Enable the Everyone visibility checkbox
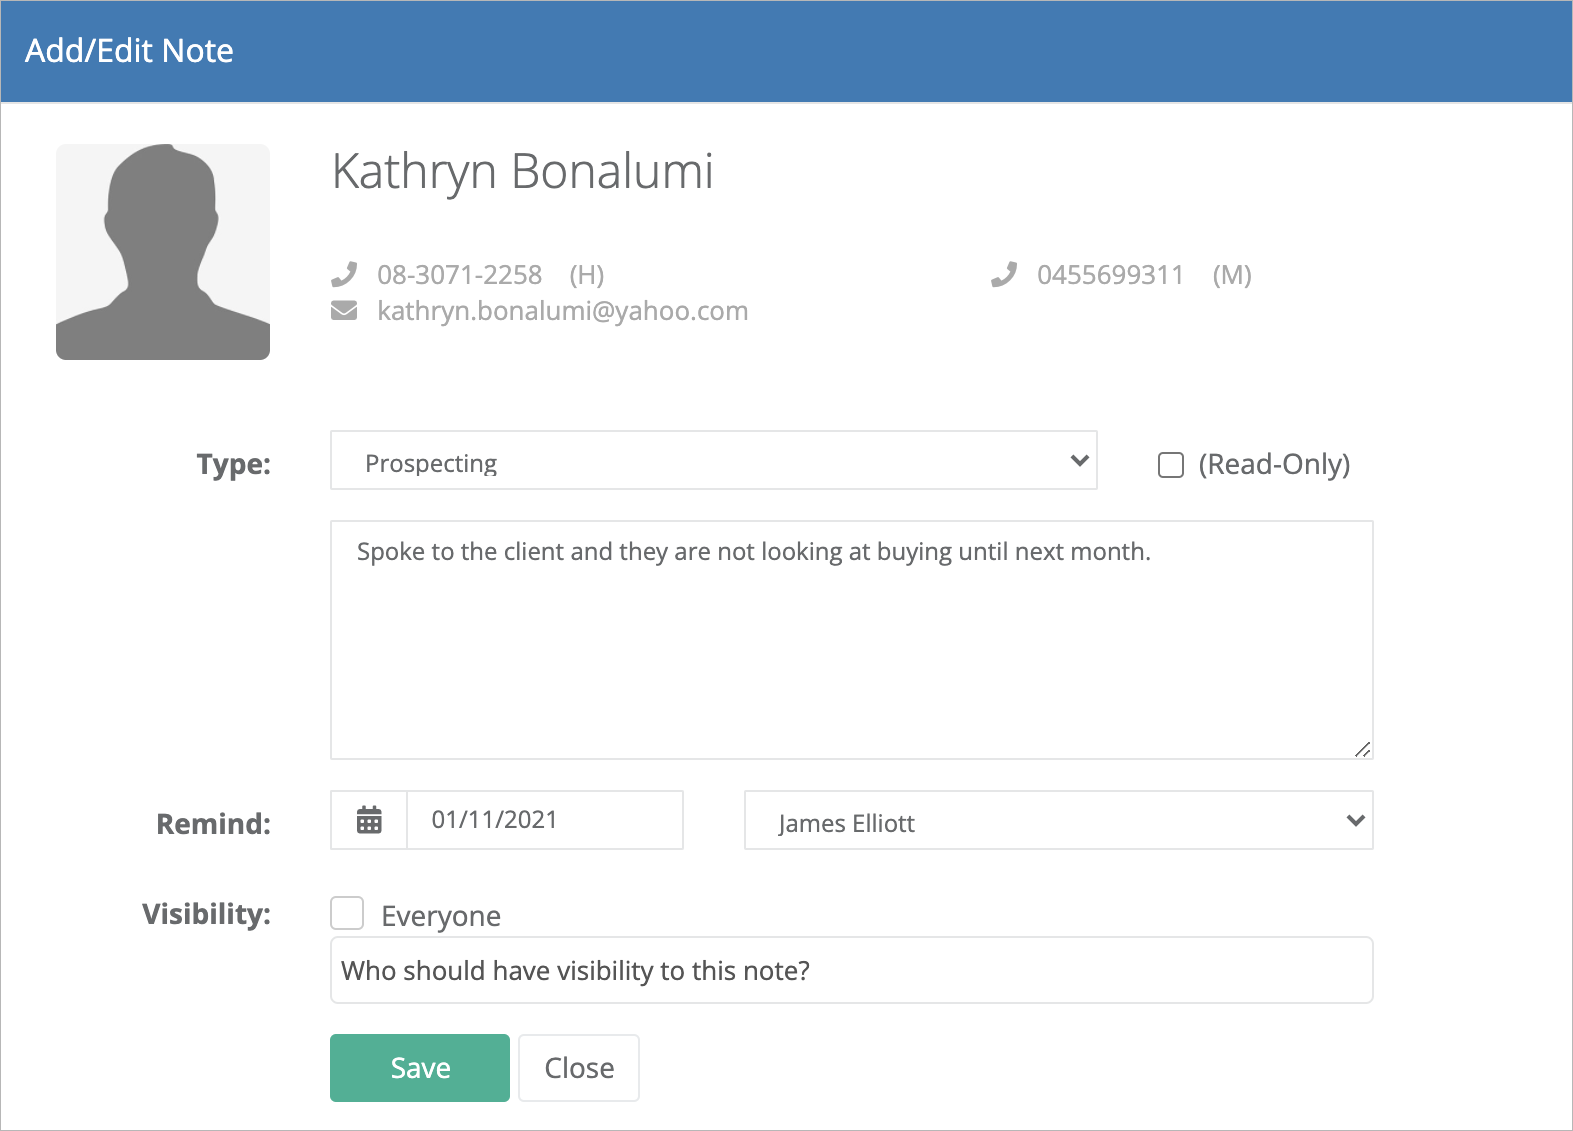 coord(347,913)
